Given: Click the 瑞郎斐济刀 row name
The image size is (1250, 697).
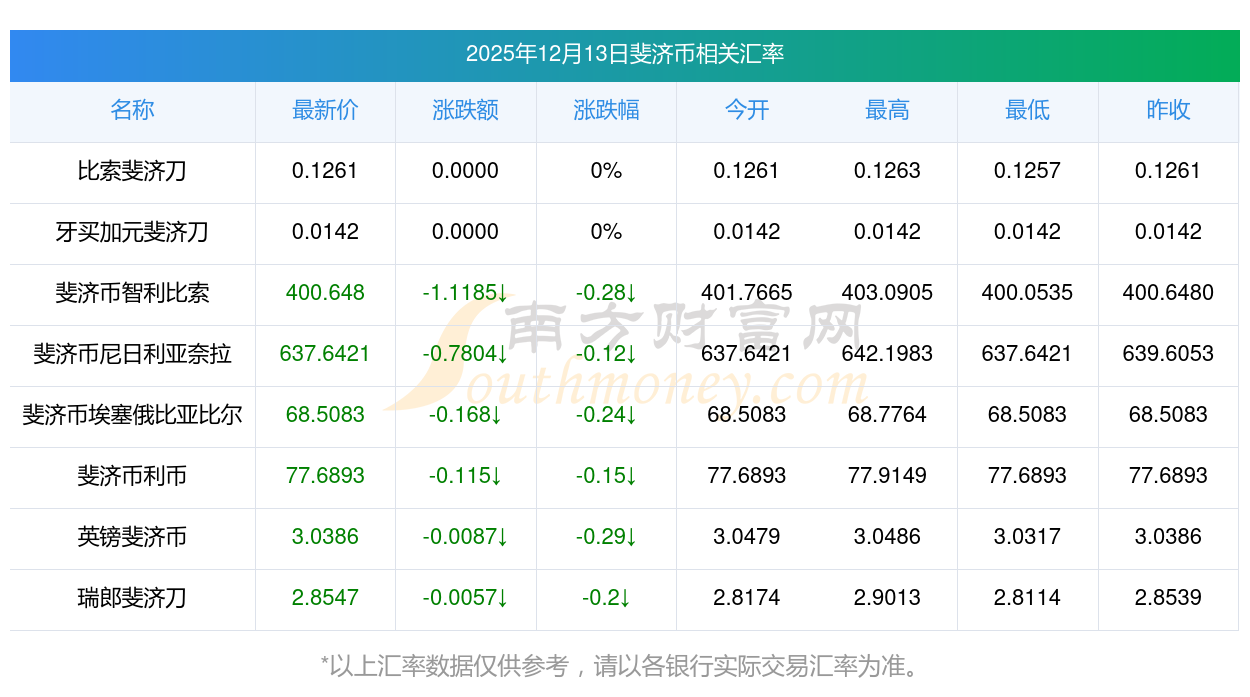Looking at the screenshot, I should click(x=132, y=598).
